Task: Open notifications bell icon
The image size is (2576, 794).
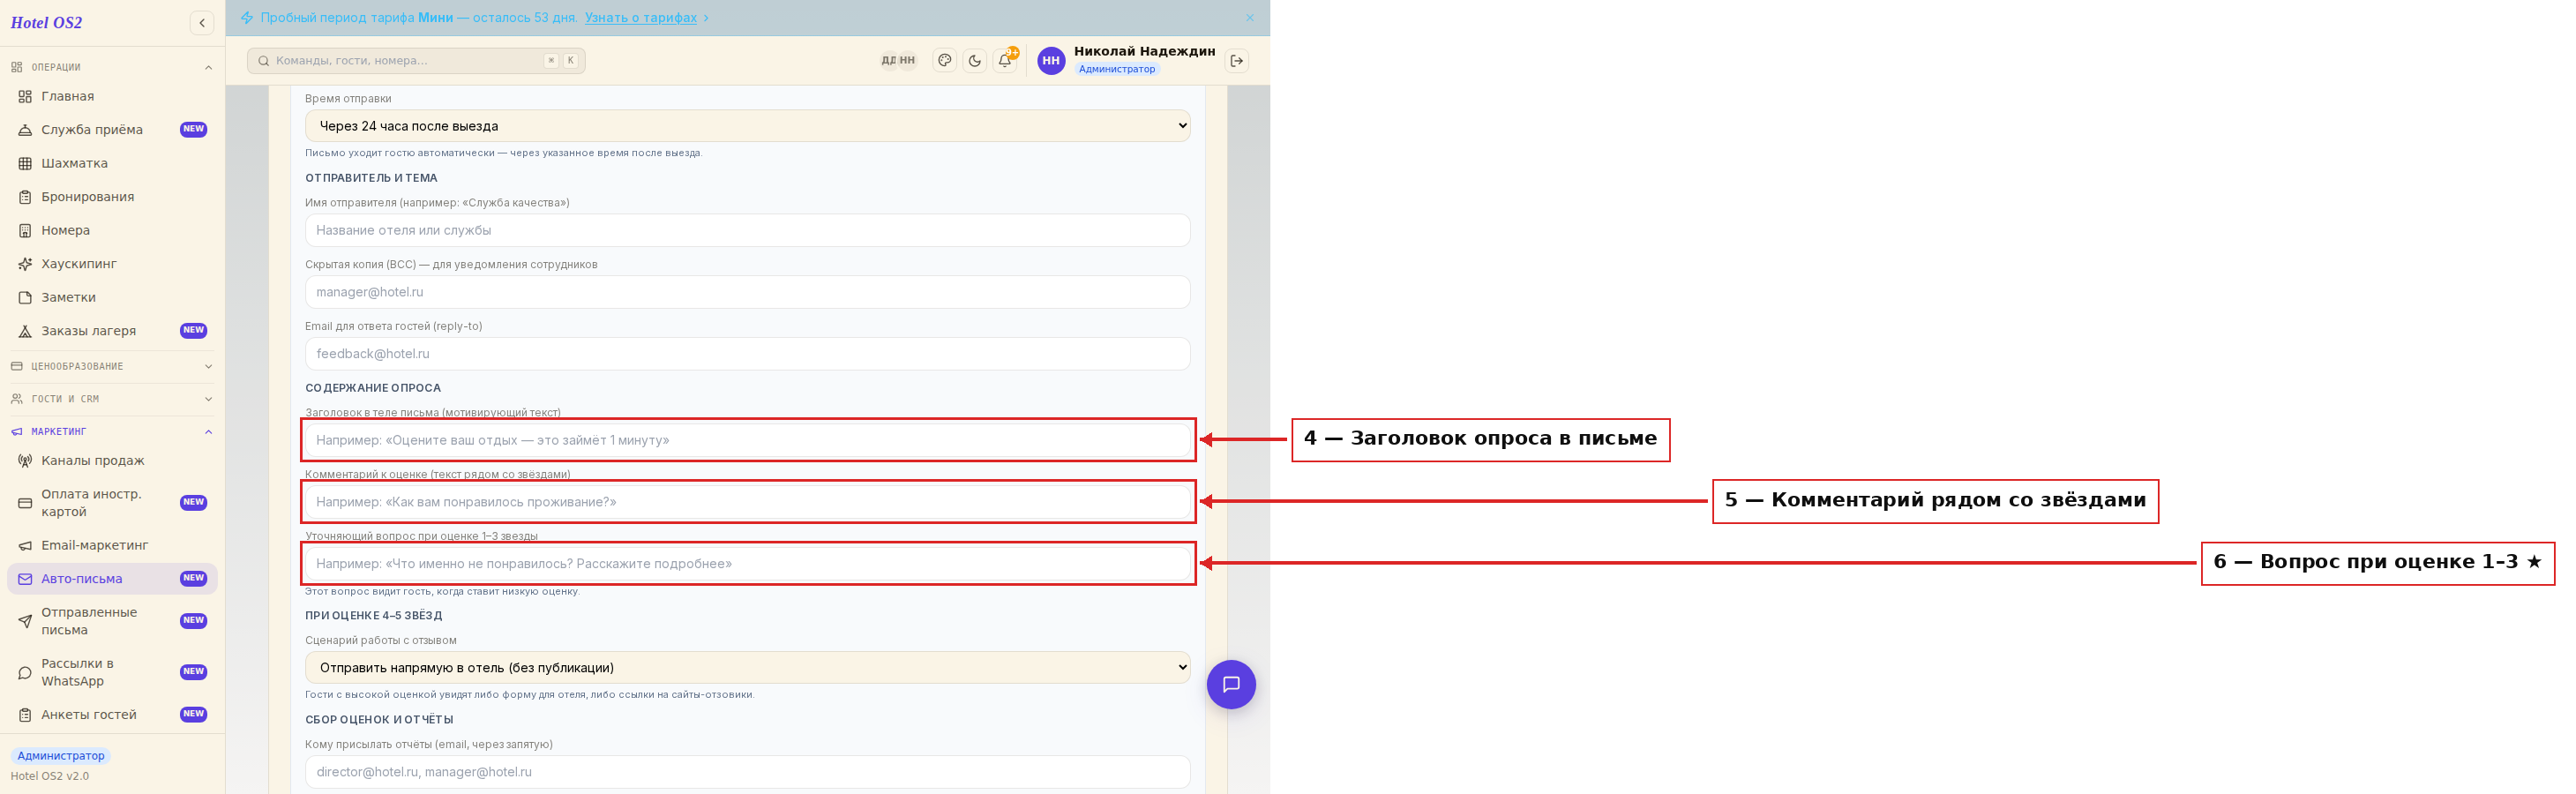Action: tap(1005, 61)
